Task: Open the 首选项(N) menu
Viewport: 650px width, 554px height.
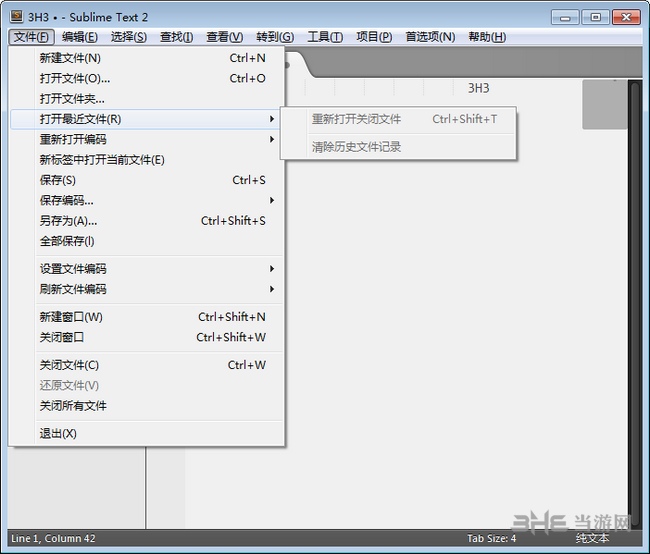Action: 430,37
